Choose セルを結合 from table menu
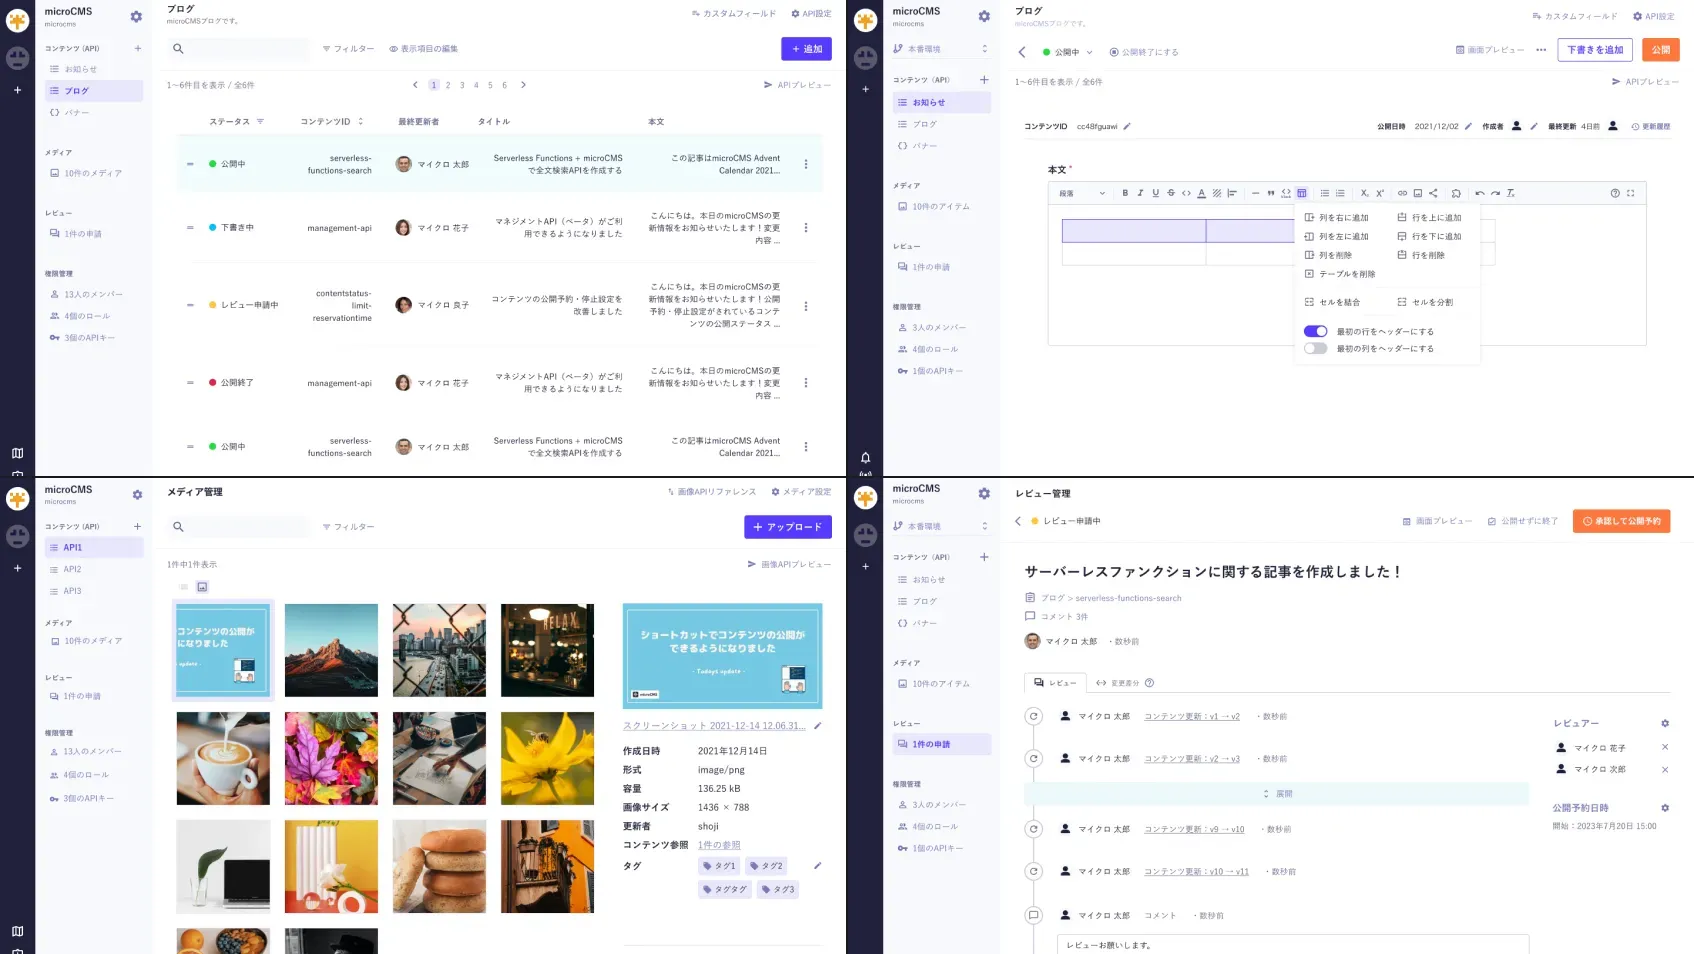This screenshot has width=1694, height=954. point(1332,302)
